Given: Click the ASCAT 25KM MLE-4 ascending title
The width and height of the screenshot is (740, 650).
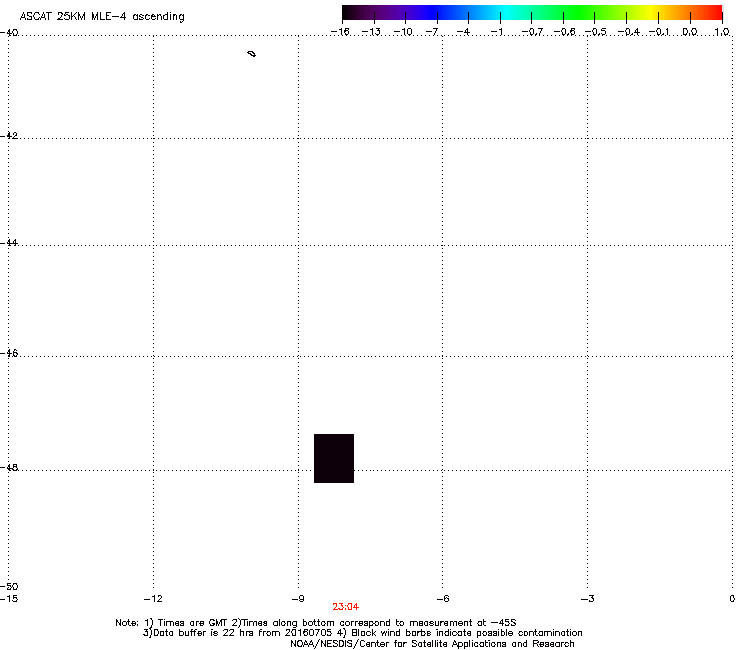Looking at the screenshot, I should [x=102, y=17].
